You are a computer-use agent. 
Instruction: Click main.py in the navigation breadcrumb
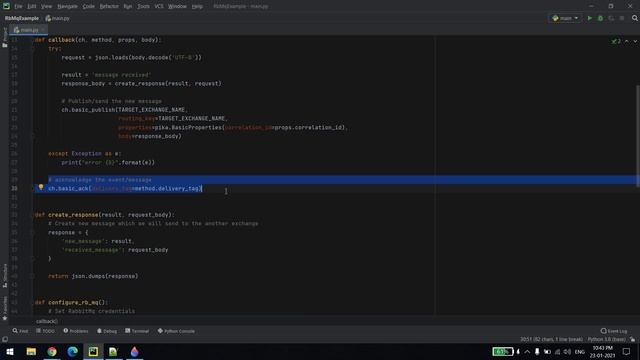(58, 18)
